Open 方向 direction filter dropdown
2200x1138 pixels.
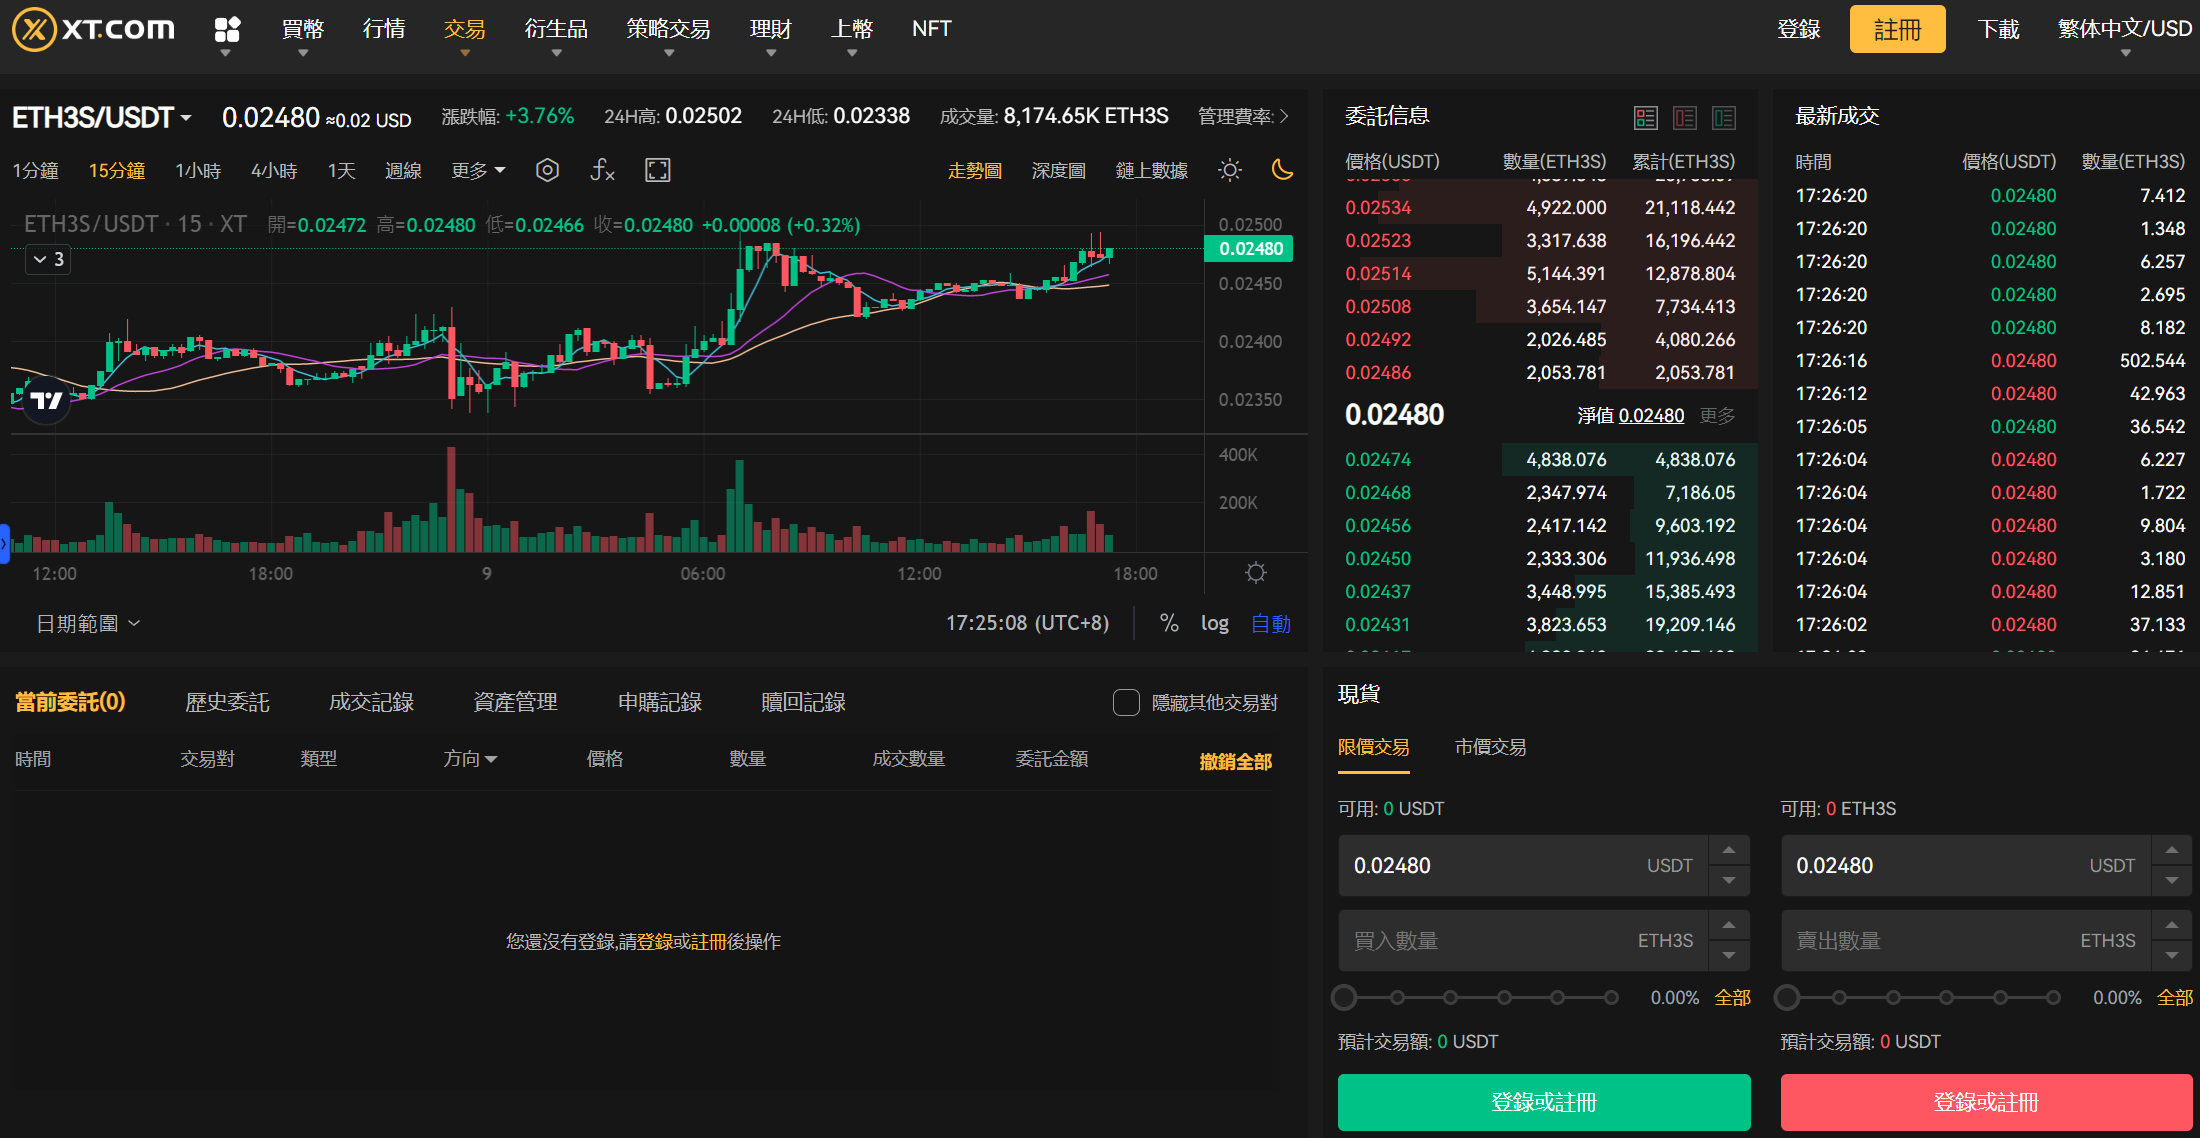(470, 759)
